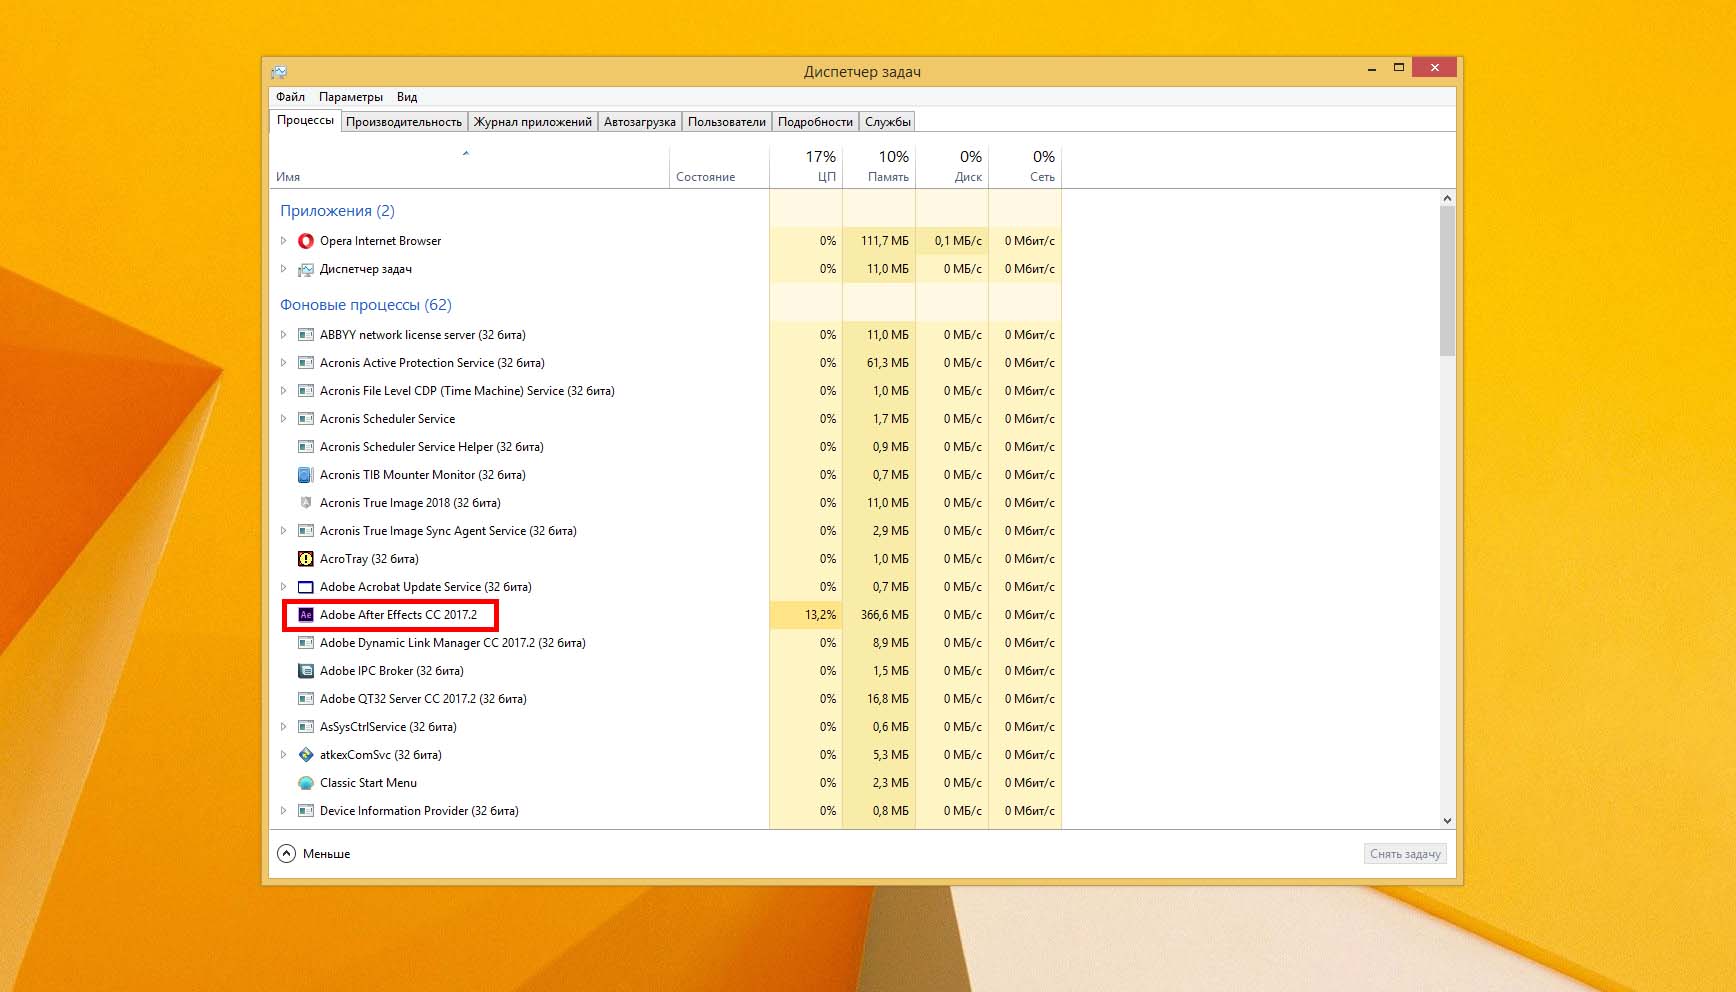Click the Adobe After Effects icon
Image resolution: width=1736 pixels, height=992 pixels.
click(x=306, y=615)
